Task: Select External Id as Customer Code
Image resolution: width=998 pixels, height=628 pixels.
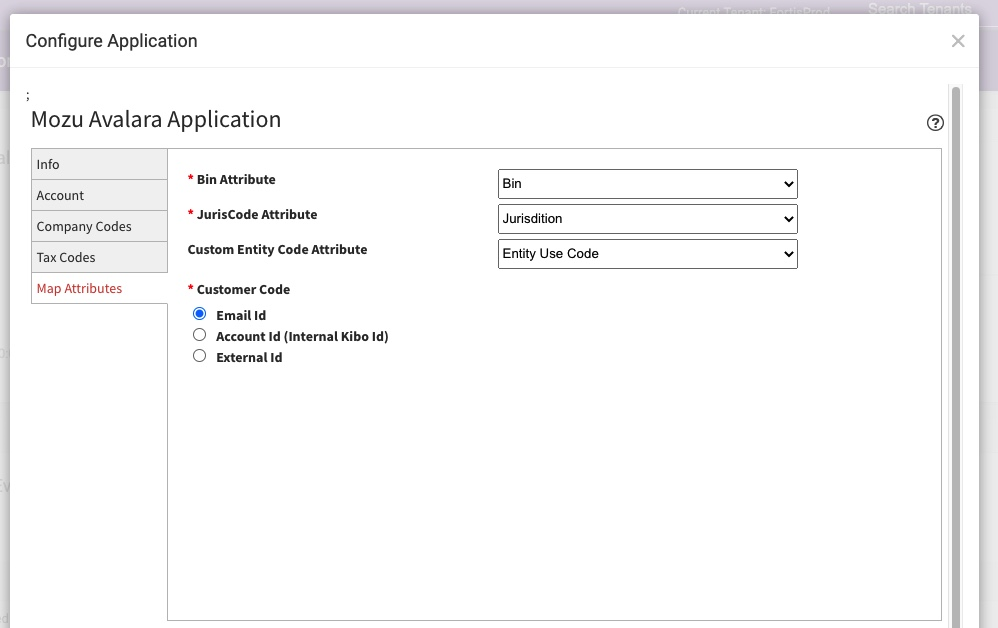Action: pyautogui.click(x=199, y=355)
